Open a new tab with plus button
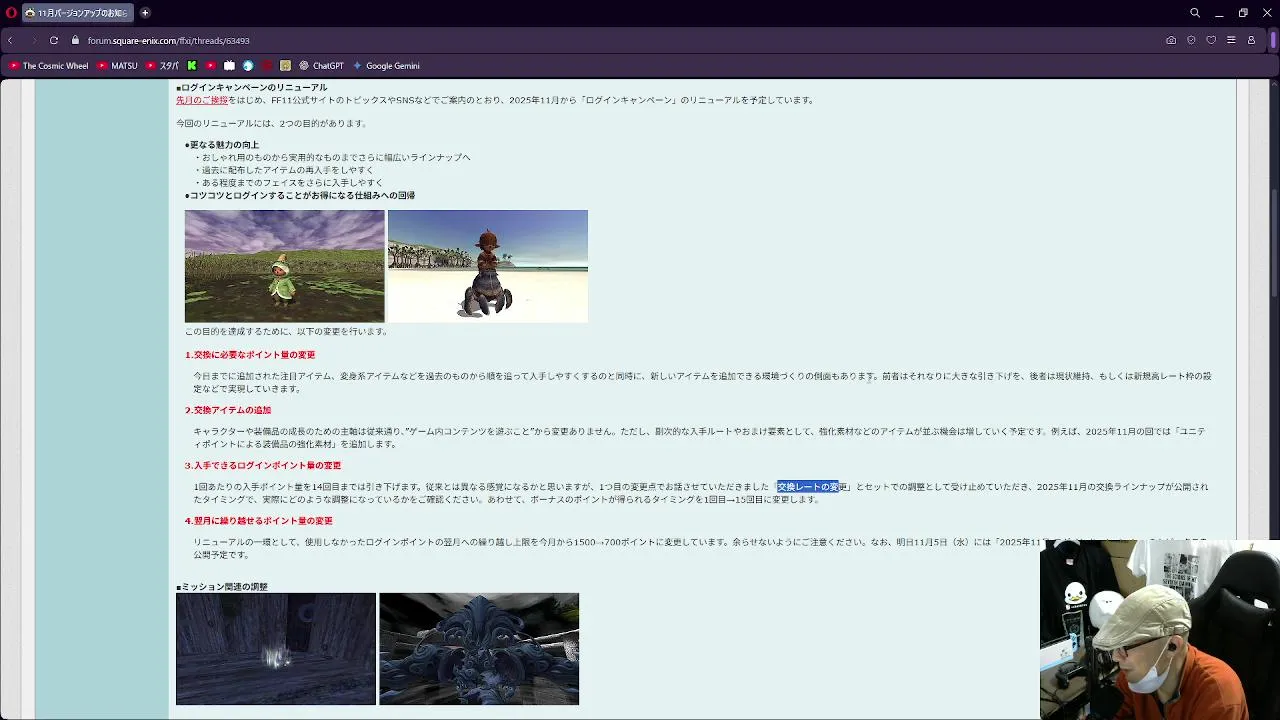The image size is (1280, 720). coord(145,13)
